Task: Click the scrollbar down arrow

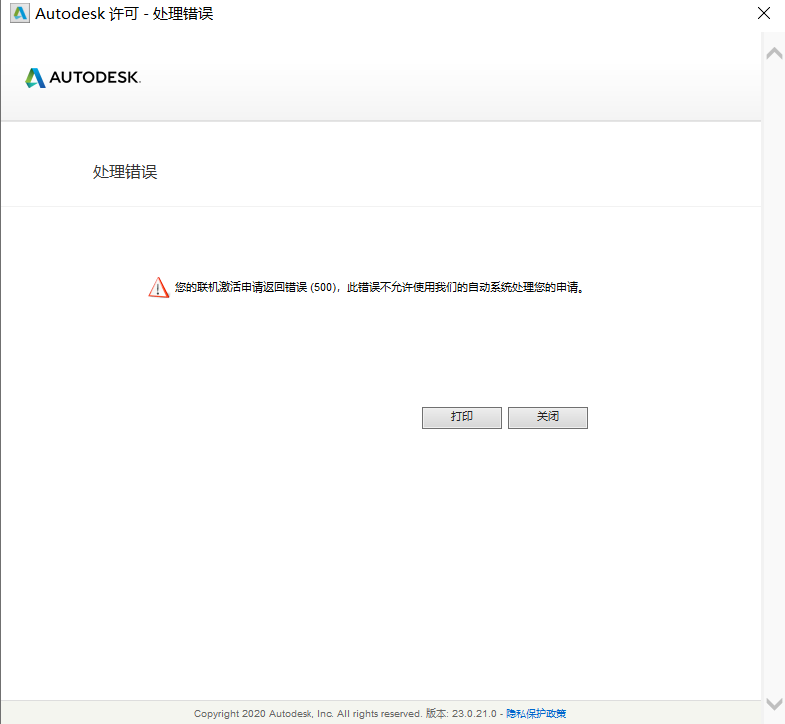Action: point(774,703)
